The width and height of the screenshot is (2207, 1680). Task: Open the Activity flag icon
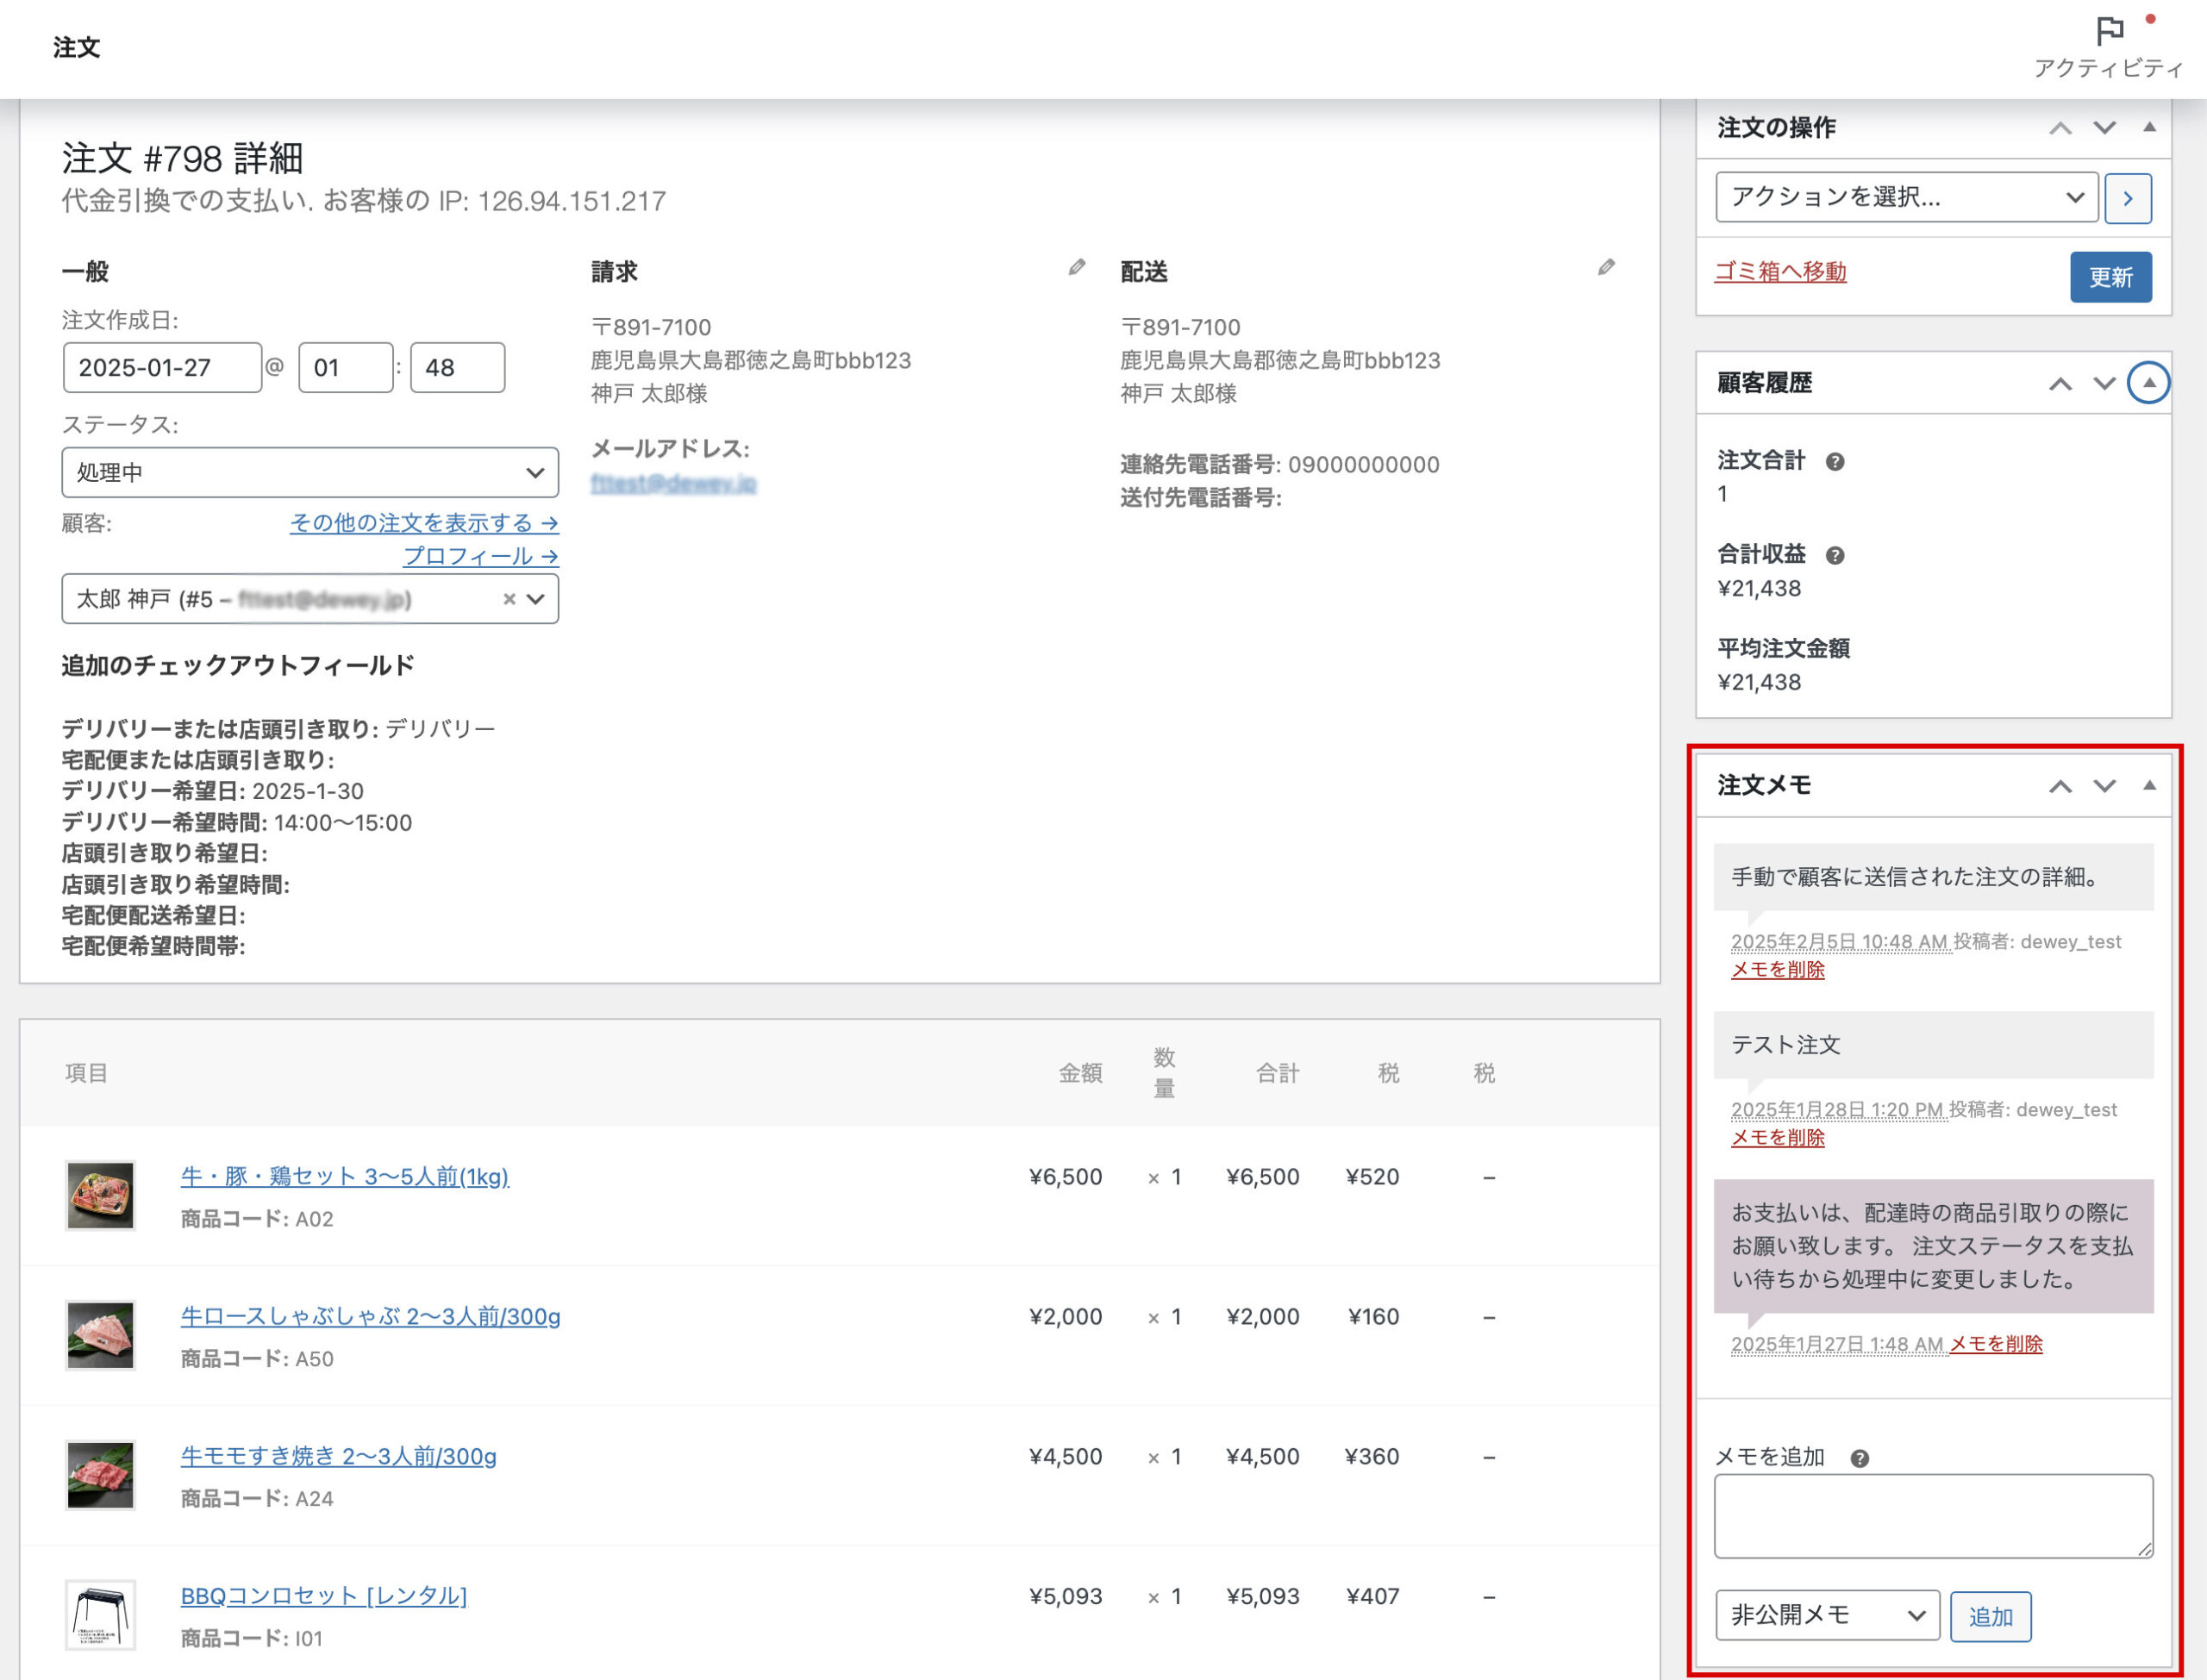[2109, 32]
